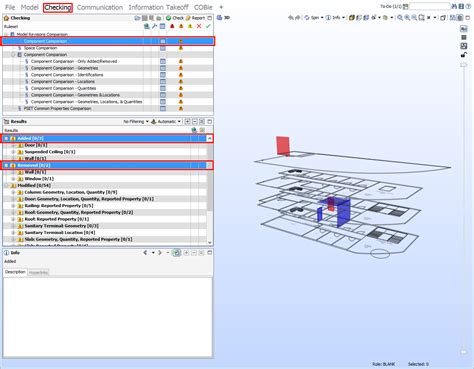This screenshot has width=474, height=369.
Task: Click the zoom in icon in 3D toolbar
Action: [407, 18]
